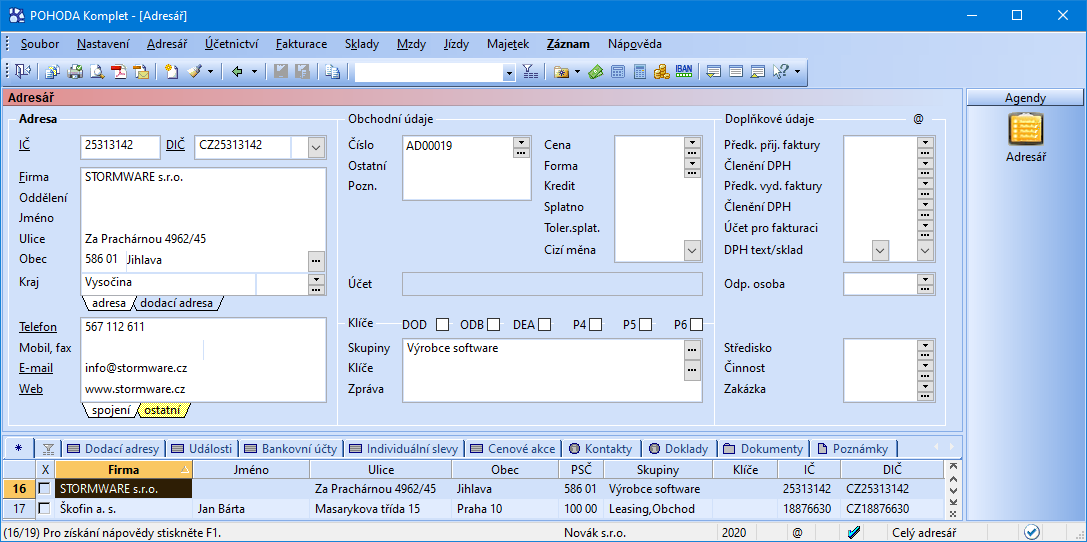Open dropdown arrow beside the brush icon
Image resolution: width=1087 pixels, height=542 pixels.
coord(210,71)
